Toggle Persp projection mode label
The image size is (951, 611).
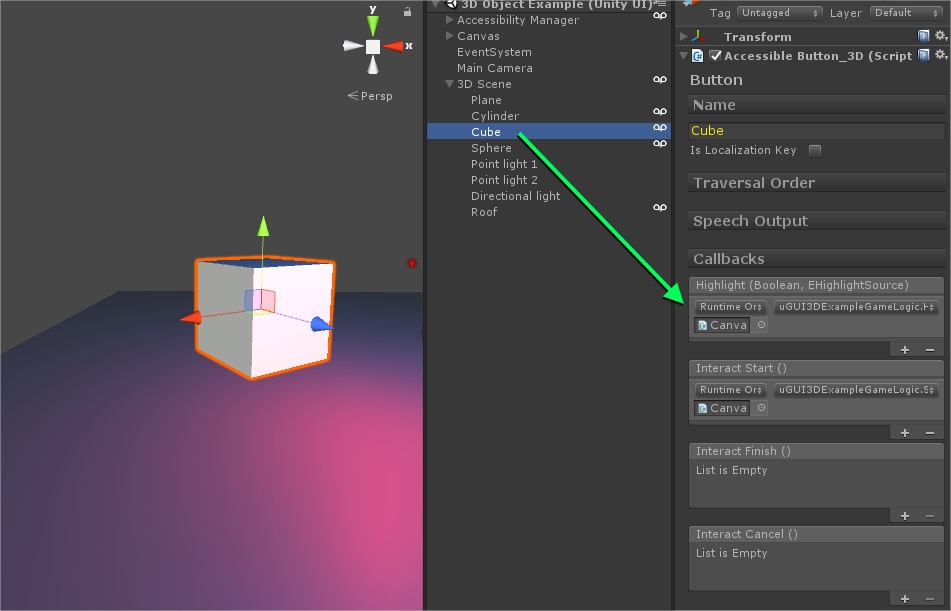pos(371,96)
